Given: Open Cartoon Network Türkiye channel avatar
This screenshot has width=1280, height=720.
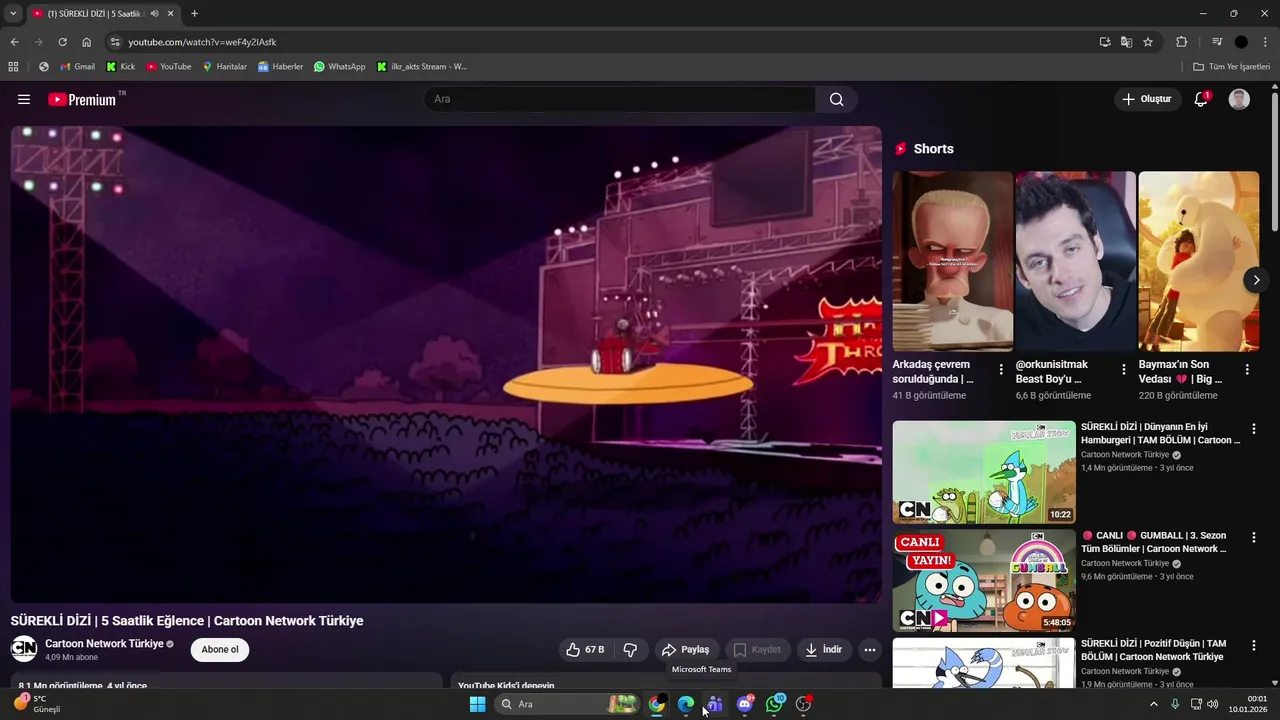Looking at the screenshot, I should [24, 649].
